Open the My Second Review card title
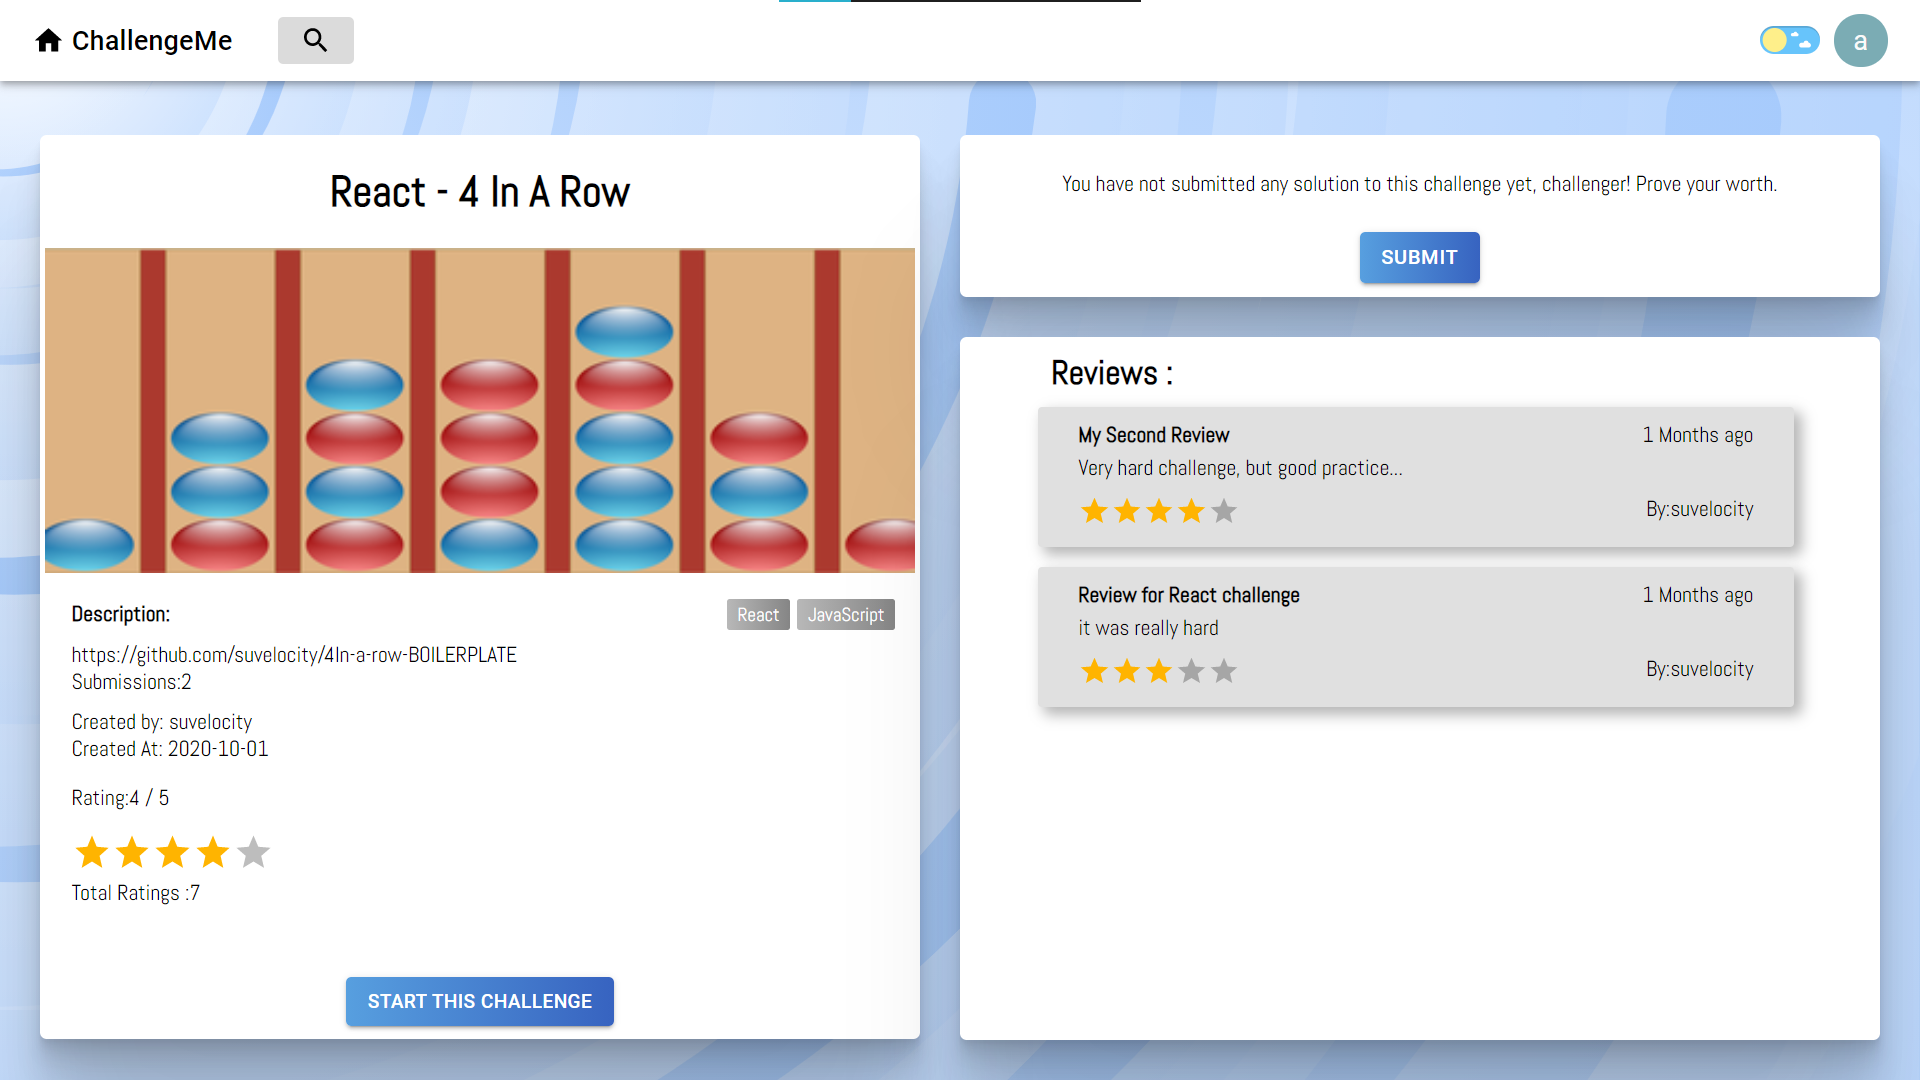Image resolution: width=1920 pixels, height=1080 pixels. tap(1153, 435)
